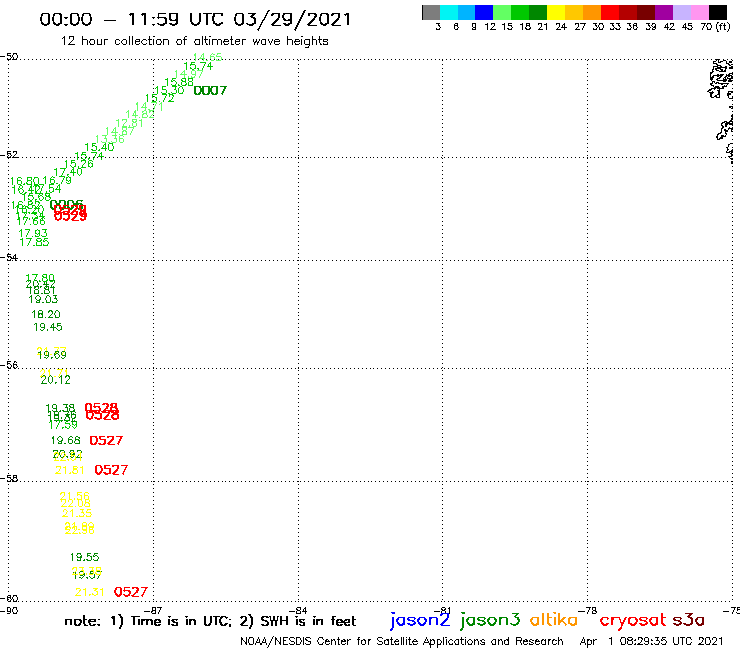This screenshot has width=740, height=650.
Task: Select the wave height value 19.45
Action: pos(48,327)
